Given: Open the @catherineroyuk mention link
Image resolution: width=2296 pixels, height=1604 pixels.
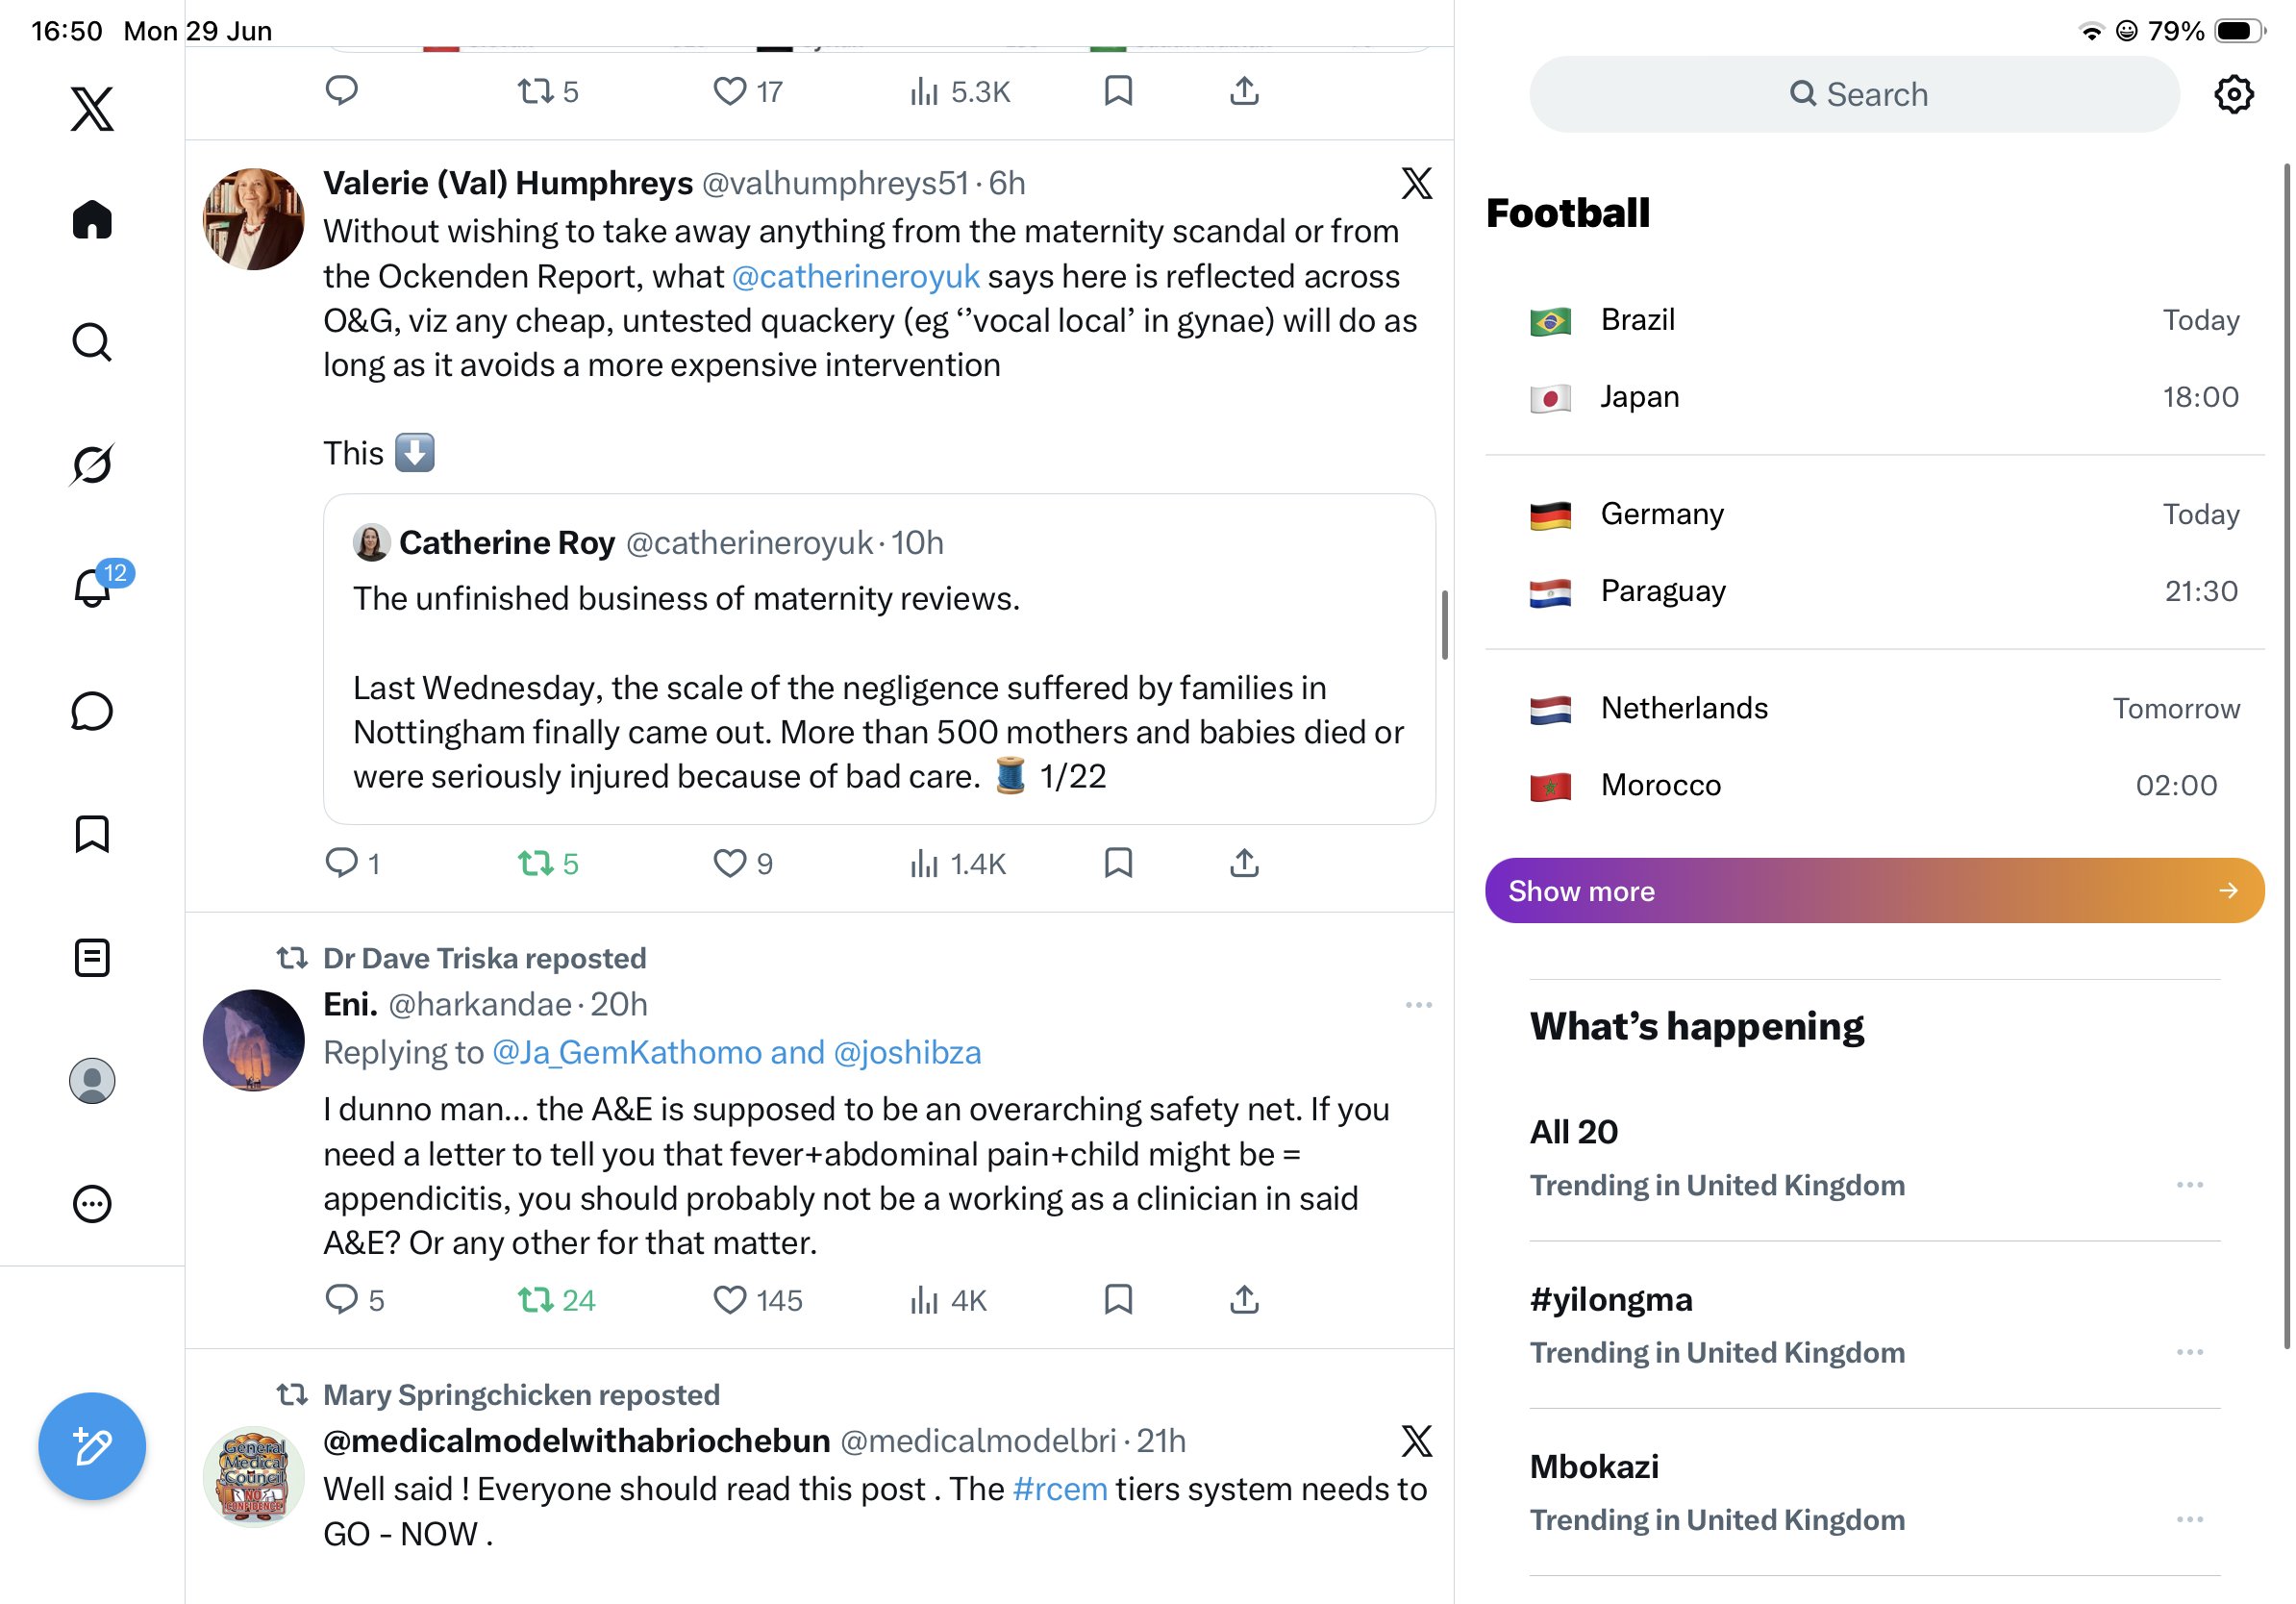Looking at the screenshot, I should pyautogui.click(x=855, y=277).
